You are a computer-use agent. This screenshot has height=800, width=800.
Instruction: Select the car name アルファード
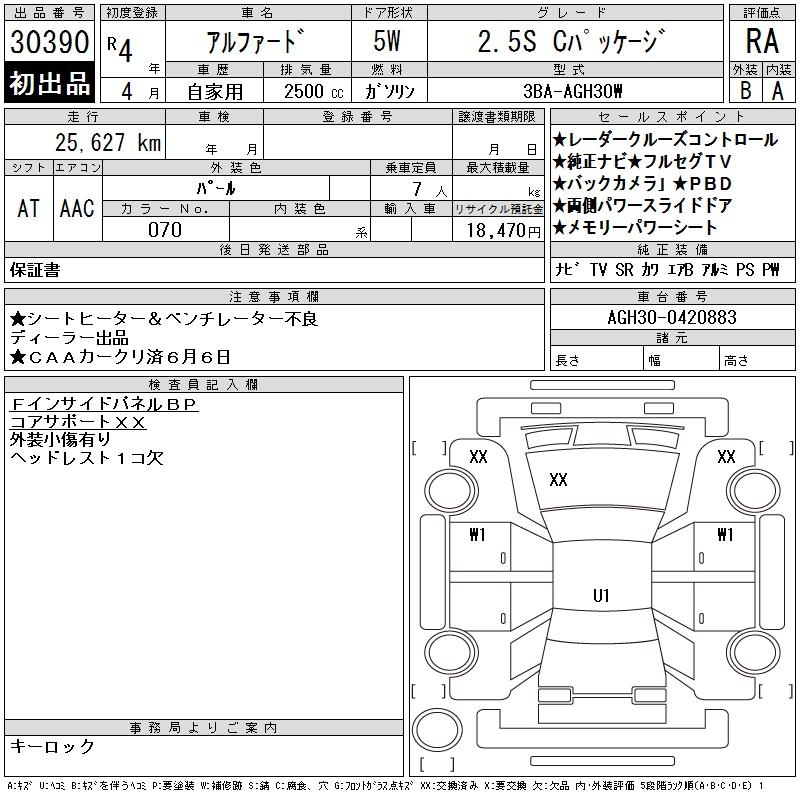(256, 41)
